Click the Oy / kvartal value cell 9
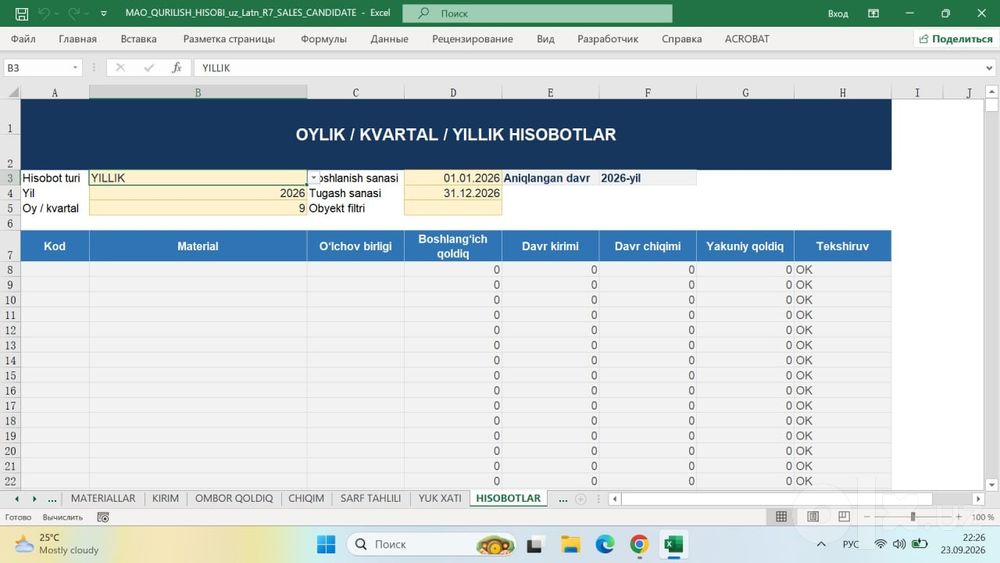 [198, 208]
